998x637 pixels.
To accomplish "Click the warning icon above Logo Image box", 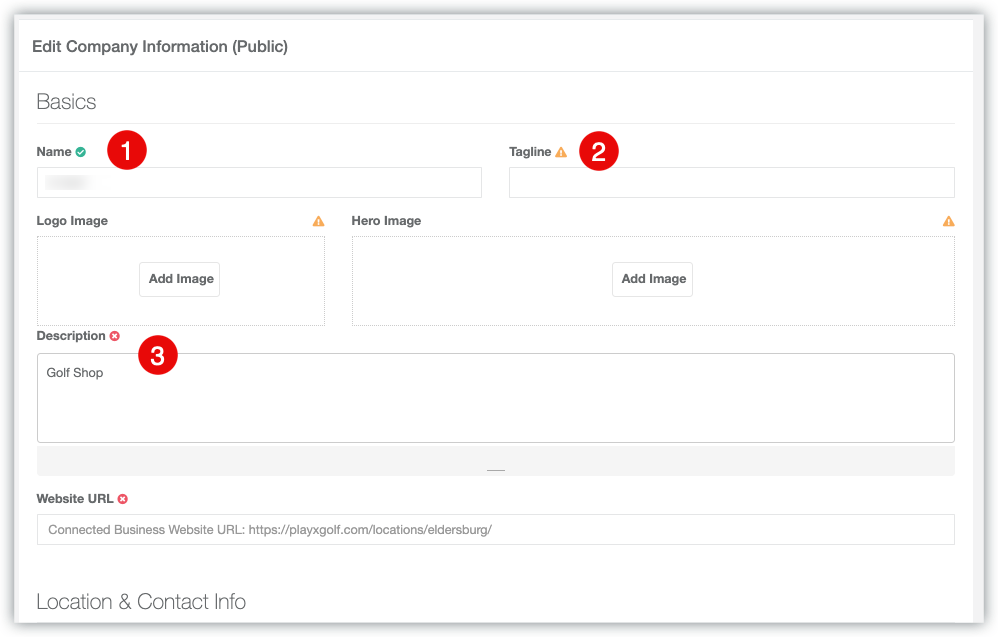I will pyautogui.click(x=318, y=221).
